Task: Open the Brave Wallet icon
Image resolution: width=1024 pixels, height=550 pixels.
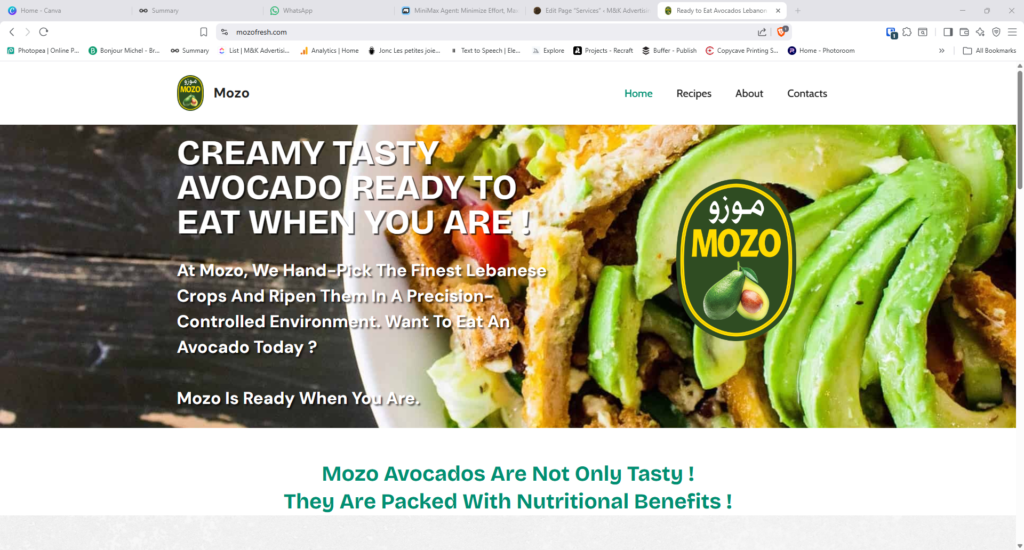Action: click(964, 31)
